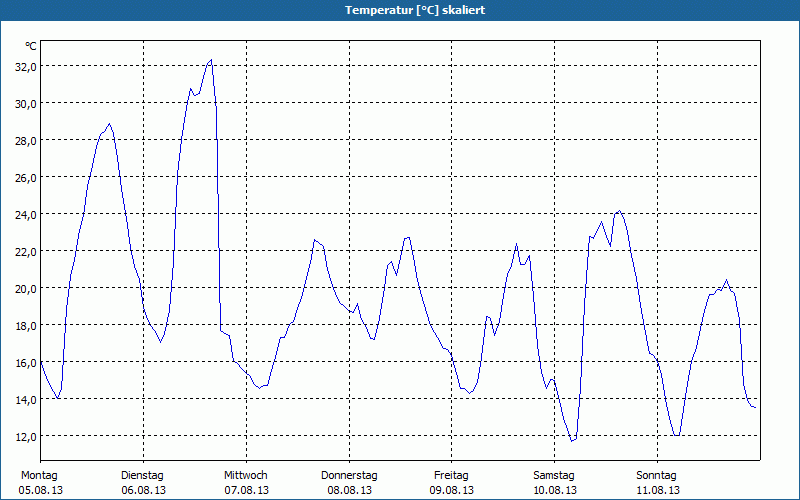Click the Montag day label
This screenshot has width=800, height=500.
coord(39,476)
